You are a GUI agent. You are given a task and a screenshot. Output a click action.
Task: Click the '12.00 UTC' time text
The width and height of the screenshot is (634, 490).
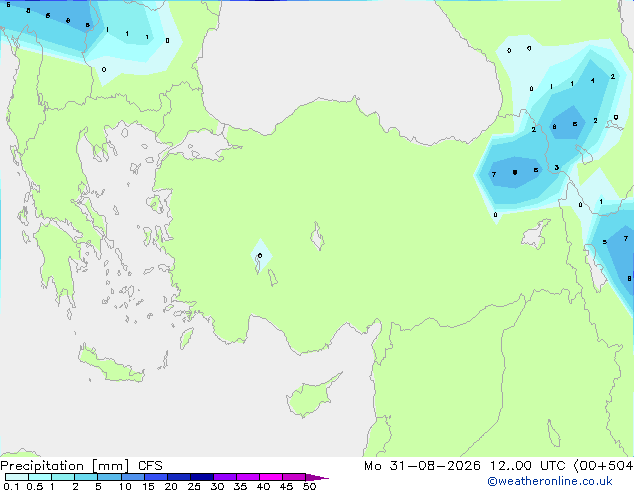click(527, 466)
